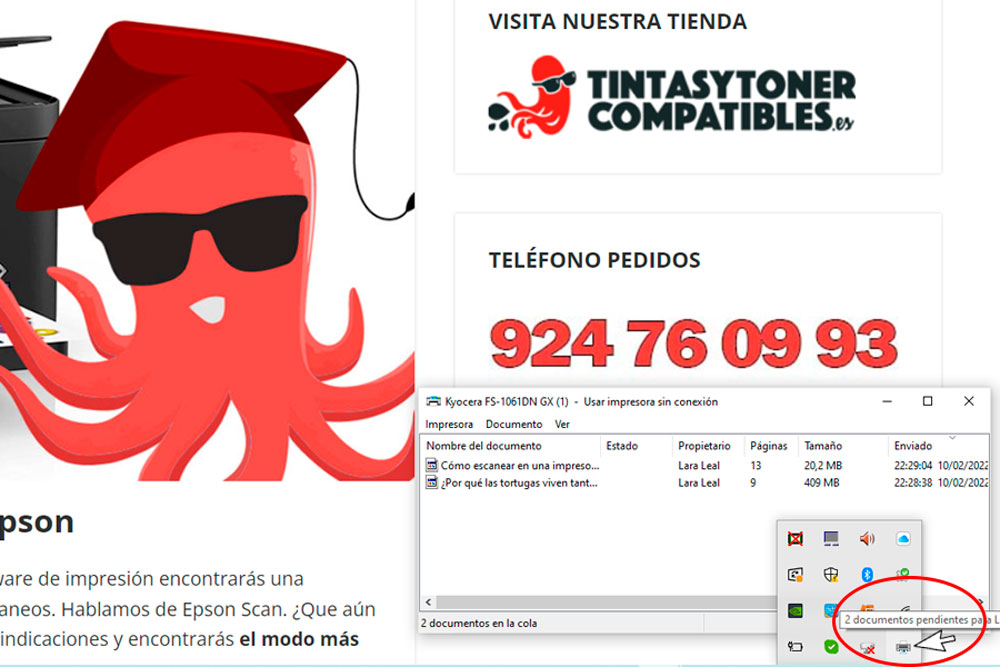Minimize the Kyocera print queue window
Image resolution: width=1000 pixels, height=667 pixels.
coord(886,401)
